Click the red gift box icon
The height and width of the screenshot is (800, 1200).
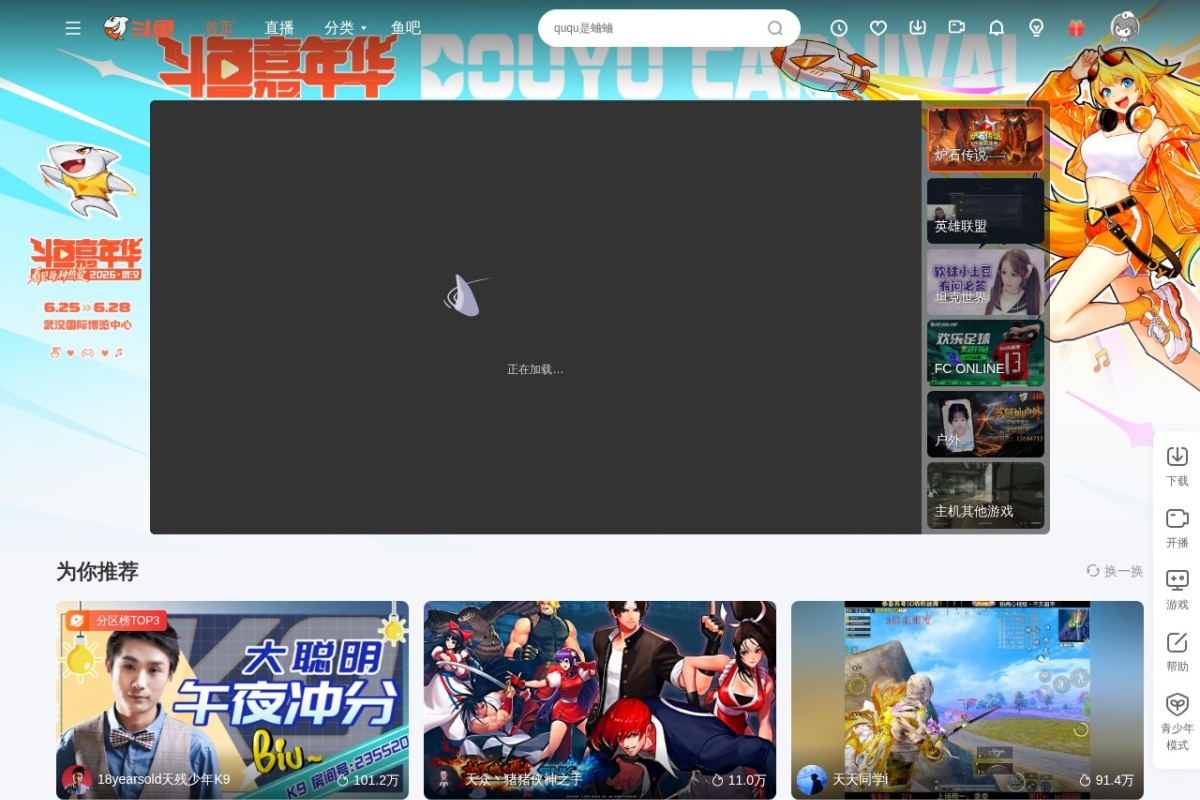(1076, 28)
